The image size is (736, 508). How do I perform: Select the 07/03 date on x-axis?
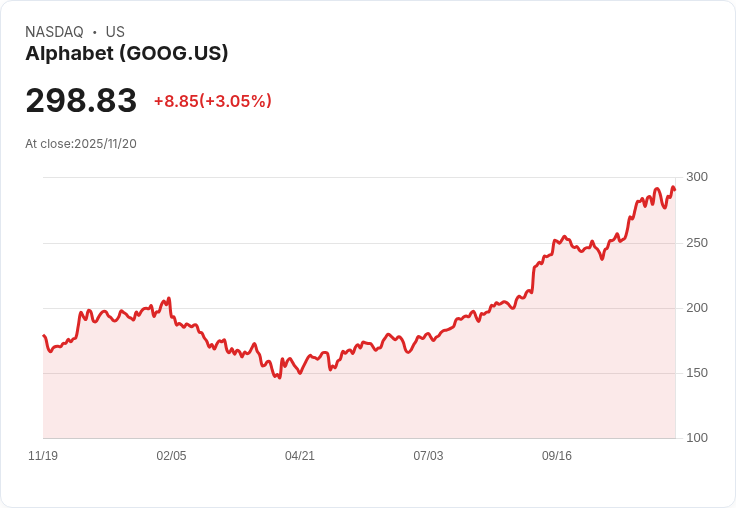(x=428, y=456)
